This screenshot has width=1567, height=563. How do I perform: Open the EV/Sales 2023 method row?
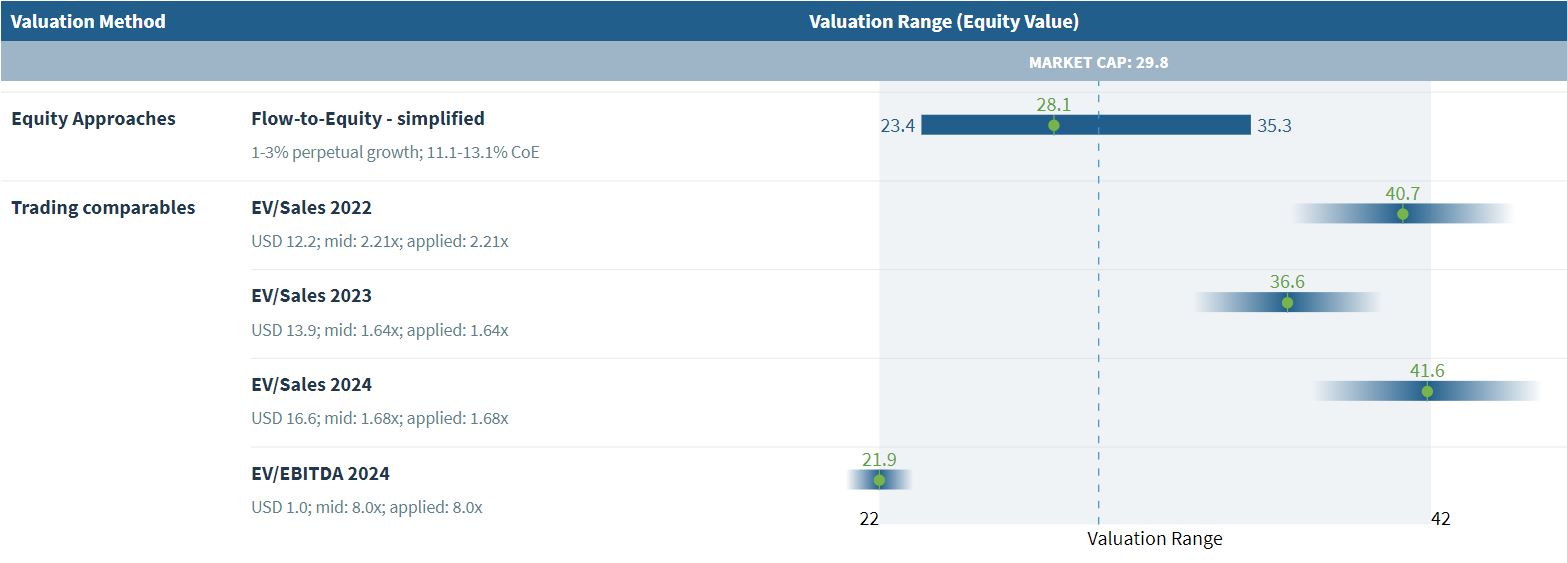(x=311, y=296)
